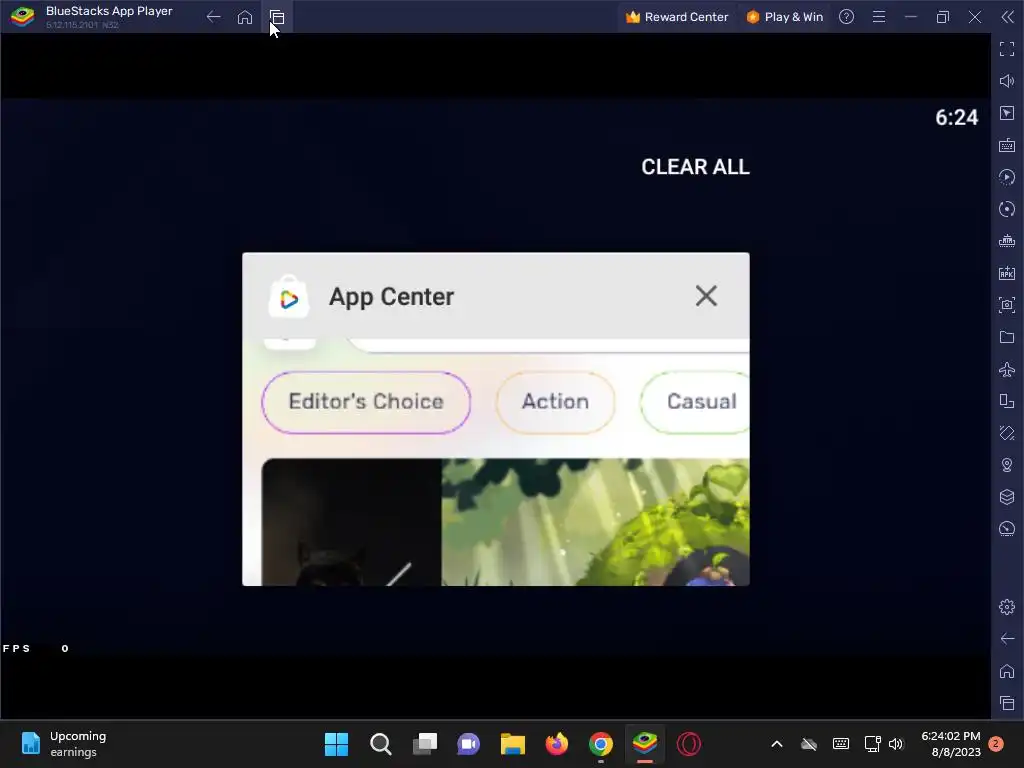Take a screenshot with the capture icon
Viewport: 1024px width, 768px height.
[x=1007, y=305]
